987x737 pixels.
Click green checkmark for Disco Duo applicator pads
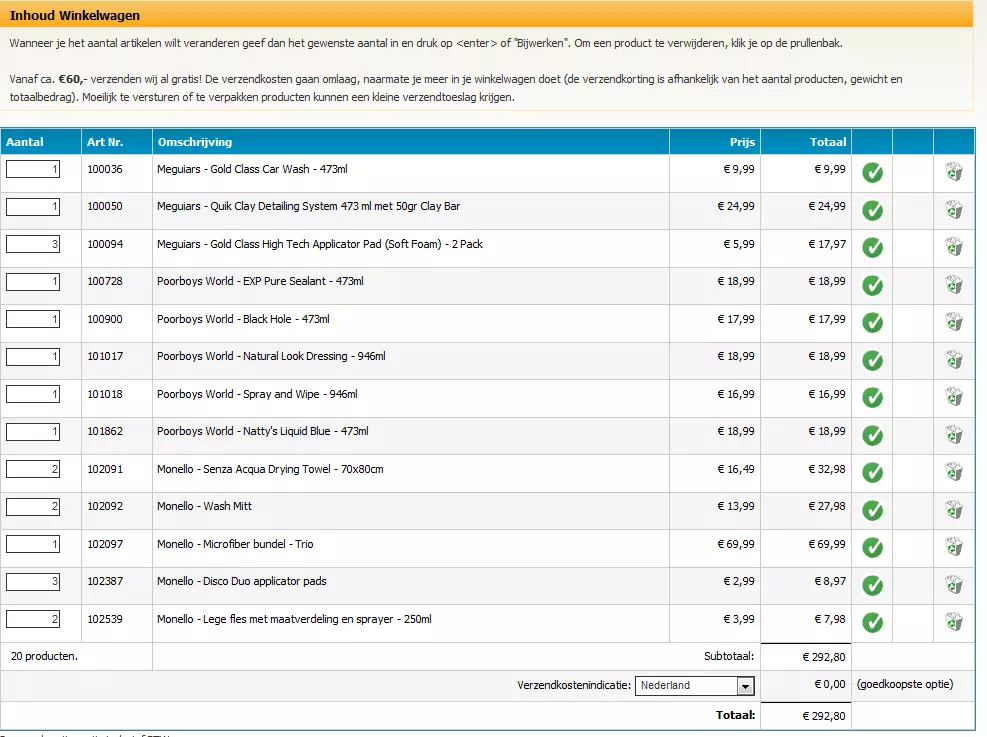pos(872,585)
